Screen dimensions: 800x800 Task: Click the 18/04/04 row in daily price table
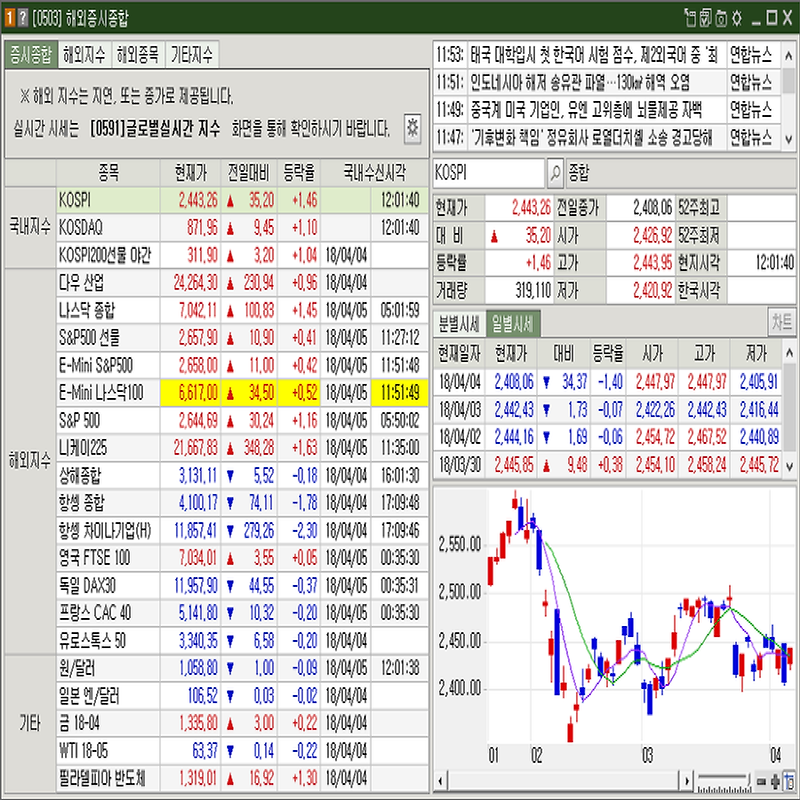click(608, 382)
